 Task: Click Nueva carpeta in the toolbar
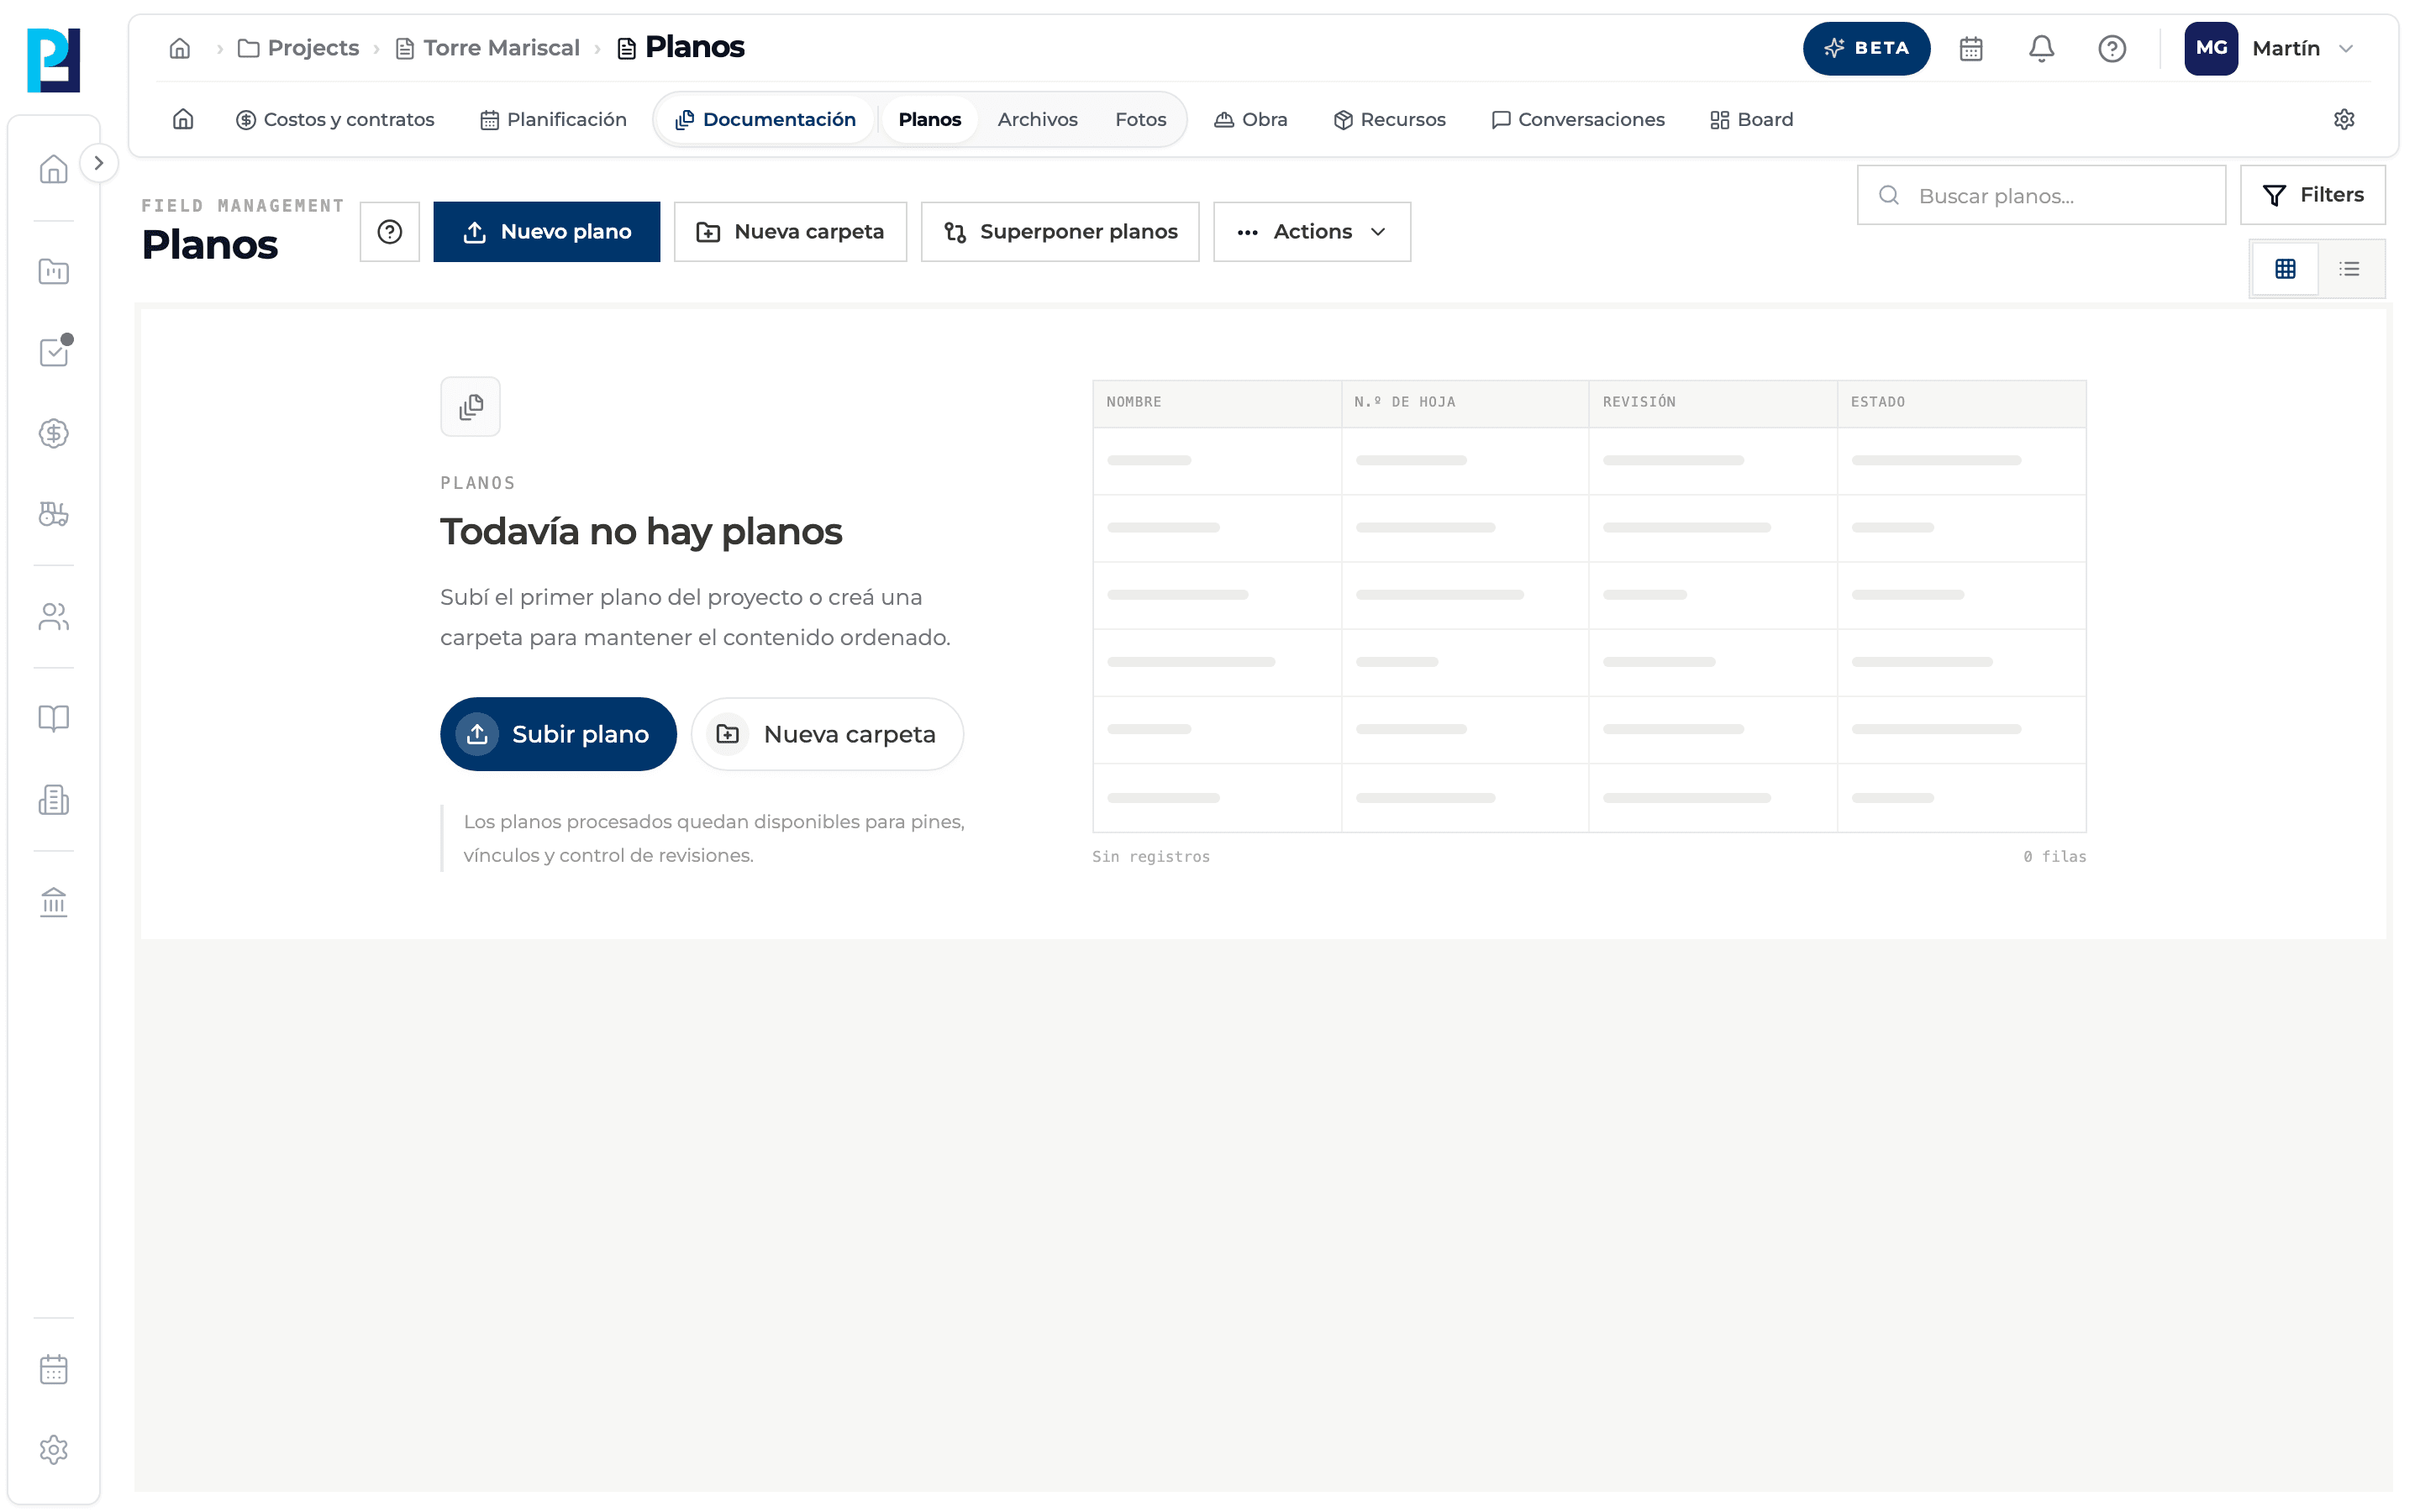coord(790,232)
